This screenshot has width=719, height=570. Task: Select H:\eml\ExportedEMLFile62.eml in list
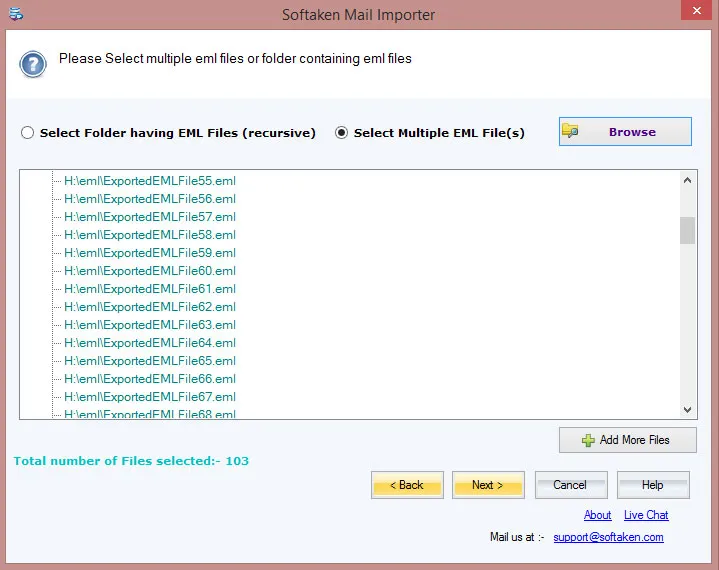coord(150,306)
